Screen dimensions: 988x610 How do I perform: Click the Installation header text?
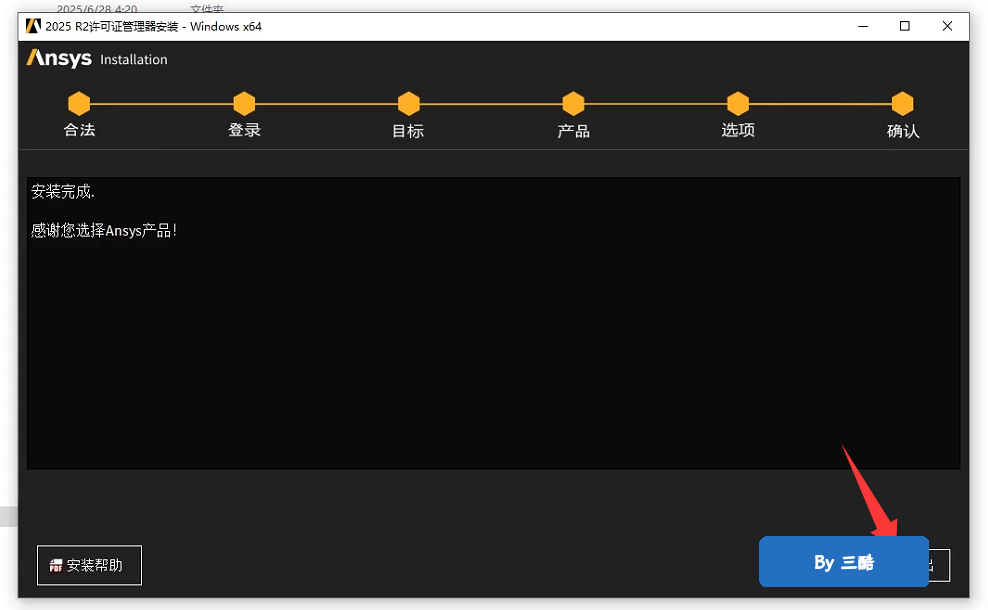click(x=134, y=60)
